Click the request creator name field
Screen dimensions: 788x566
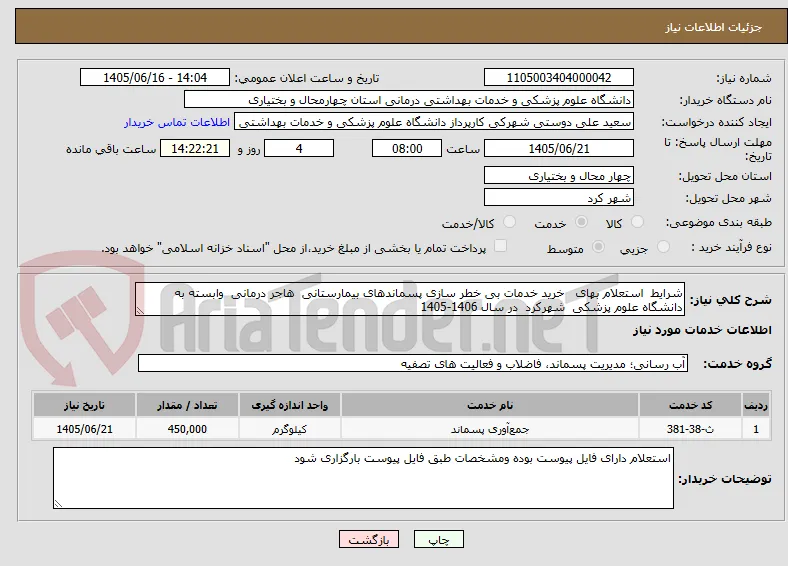[x=434, y=122]
